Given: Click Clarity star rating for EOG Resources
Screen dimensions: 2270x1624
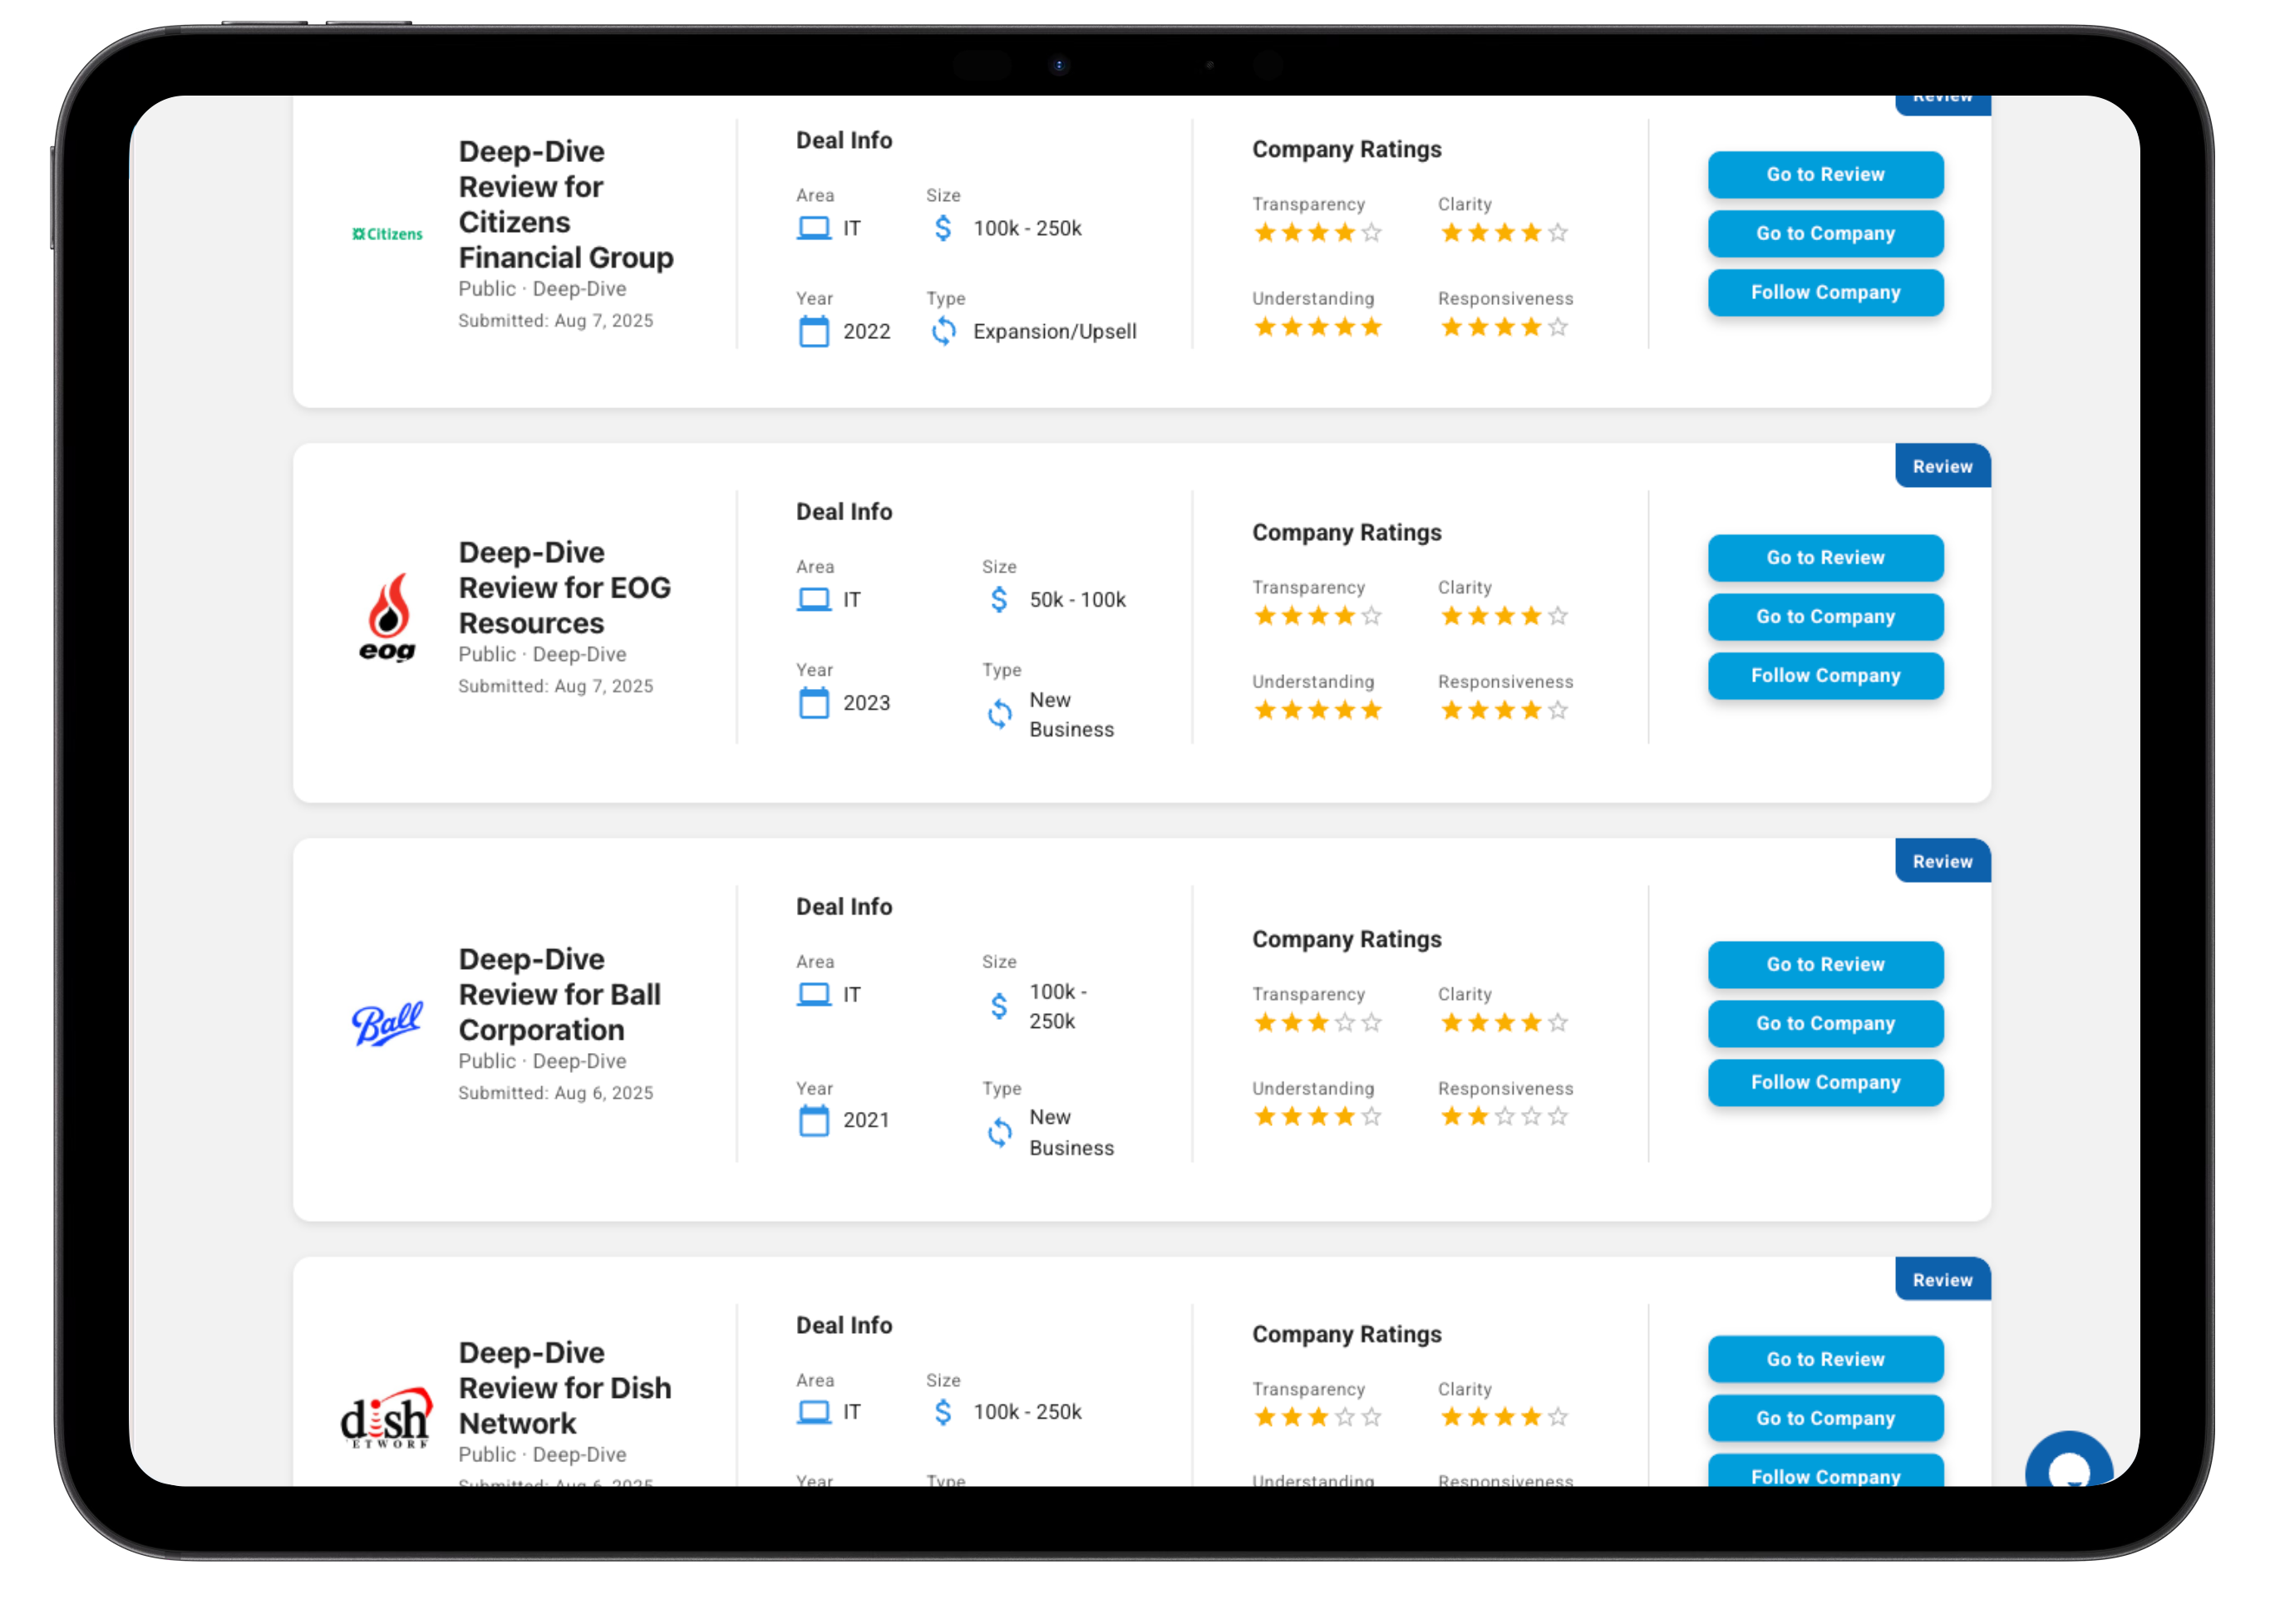Looking at the screenshot, I should [1504, 616].
